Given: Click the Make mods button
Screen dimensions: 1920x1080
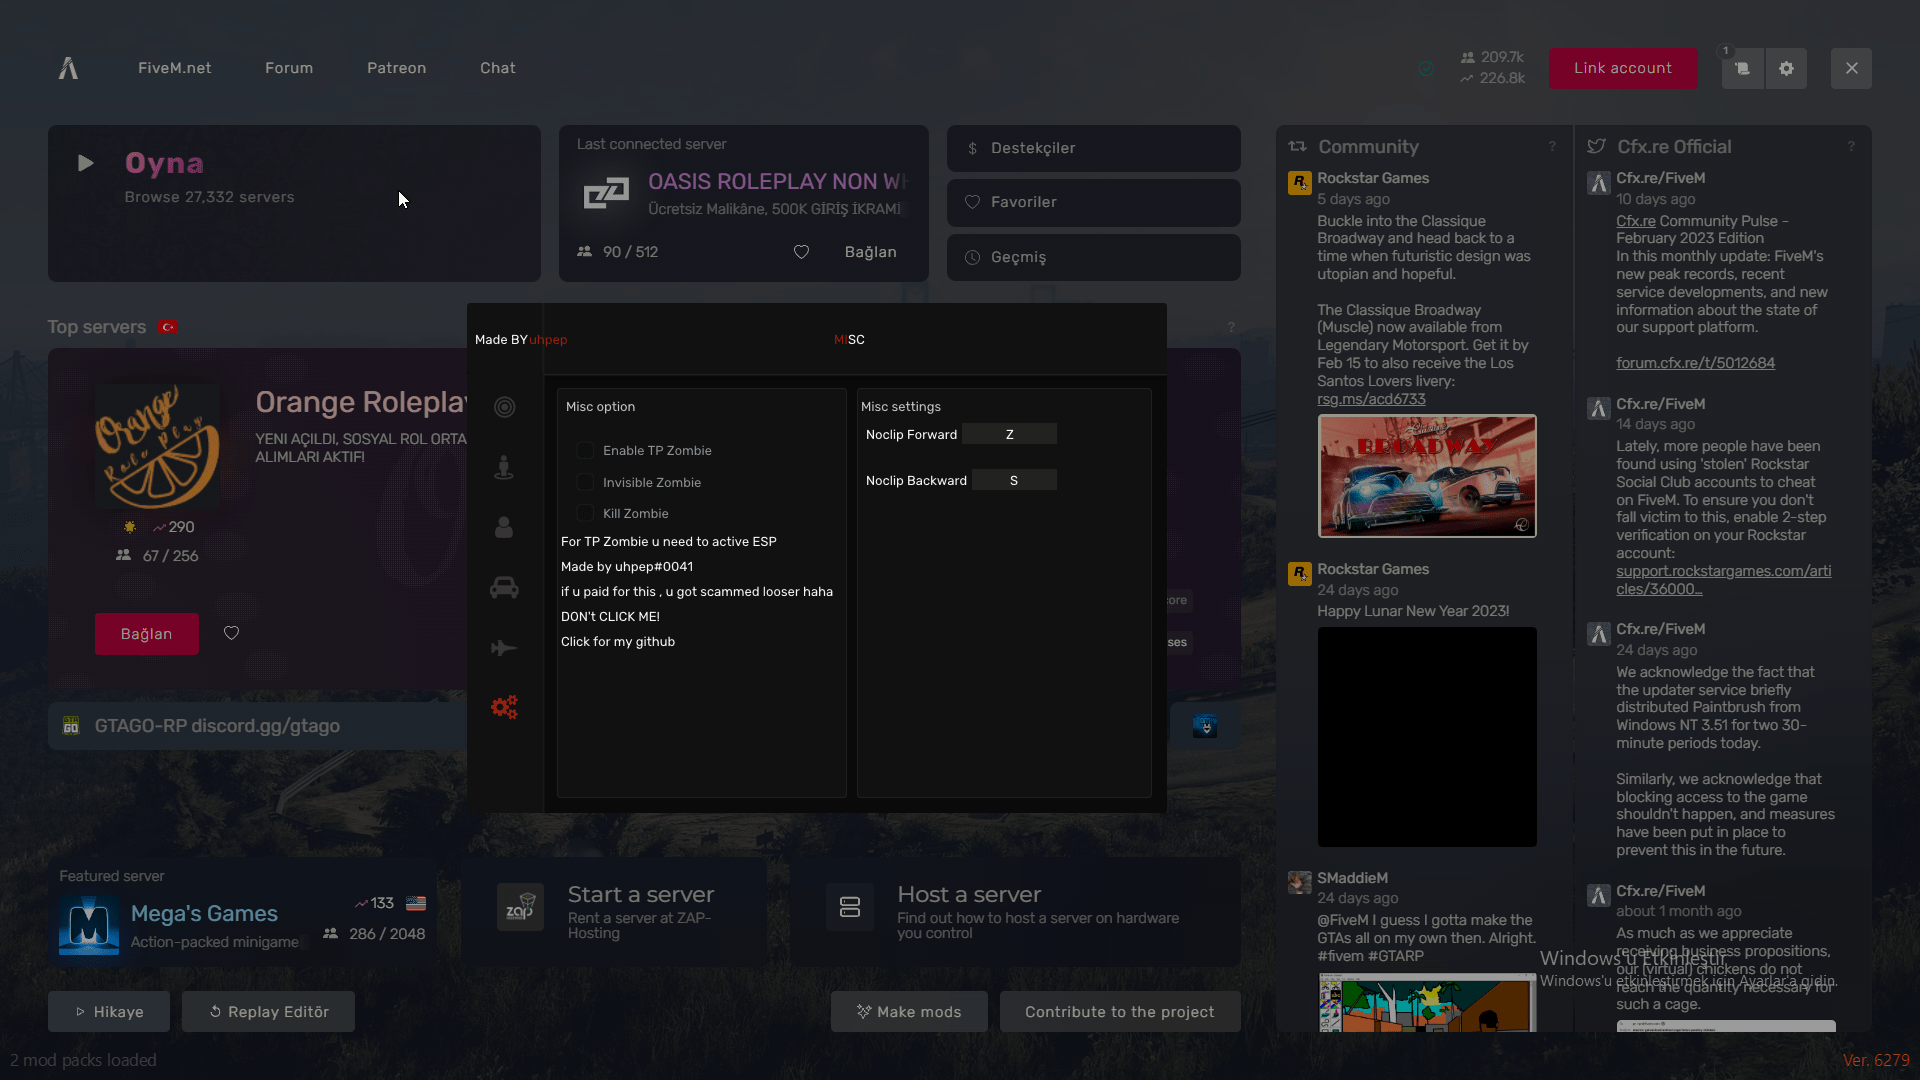Looking at the screenshot, I should tap(909, 1012).
